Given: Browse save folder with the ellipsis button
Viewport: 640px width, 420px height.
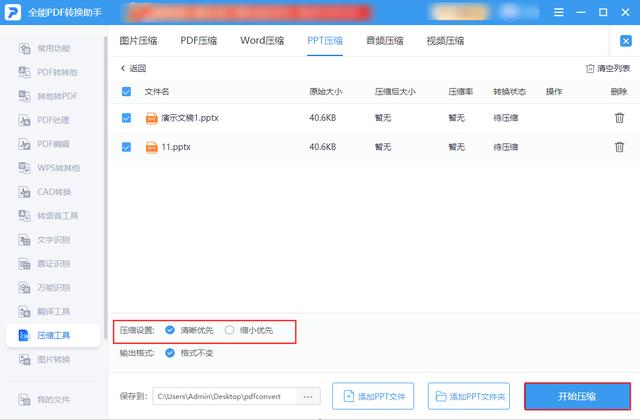Looking at the screenshot, I should [308, 396].
